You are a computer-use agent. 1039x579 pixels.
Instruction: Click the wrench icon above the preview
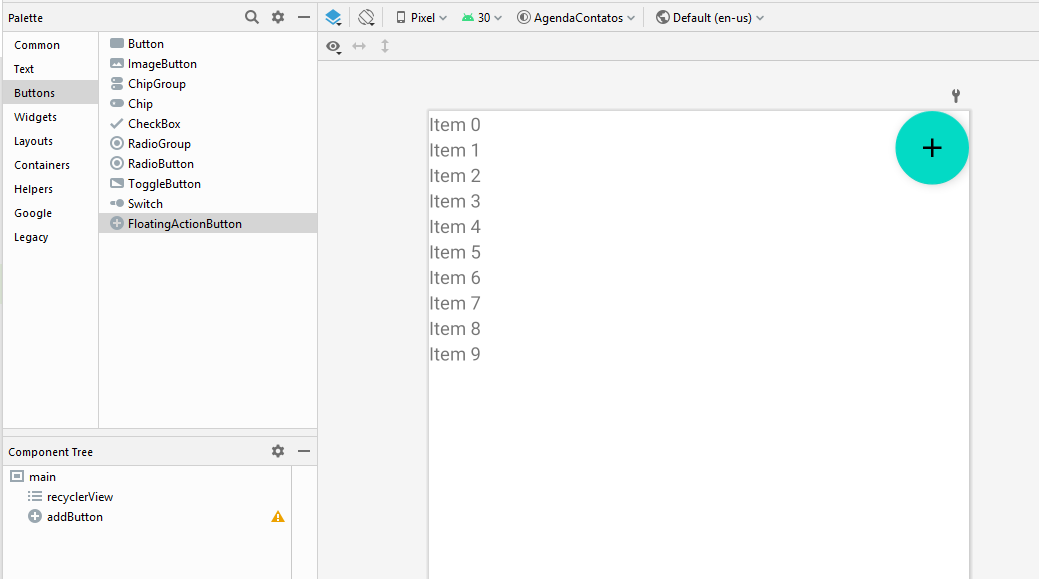pyautogui.click(x=955, y=96)
